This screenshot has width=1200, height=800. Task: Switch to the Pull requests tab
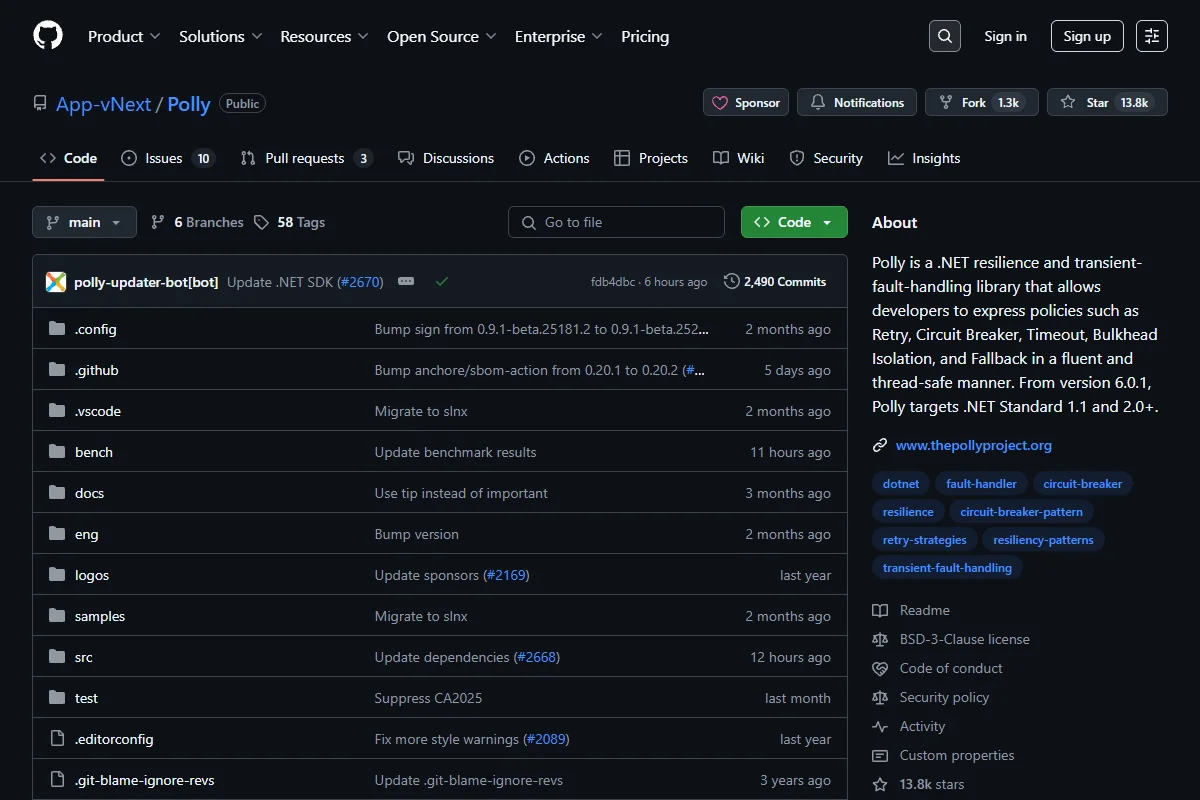pos(307,158)
